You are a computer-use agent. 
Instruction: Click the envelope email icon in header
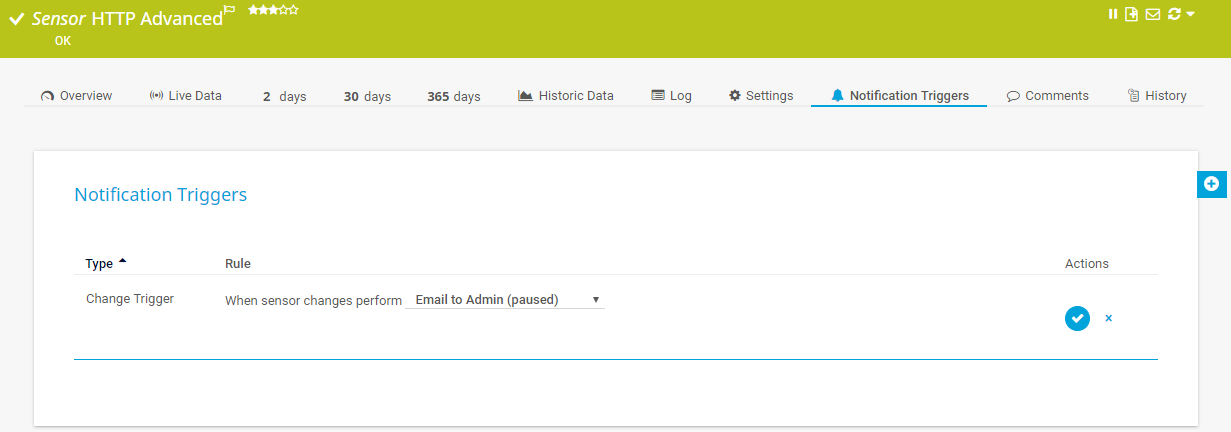(x=1152, y=14)
